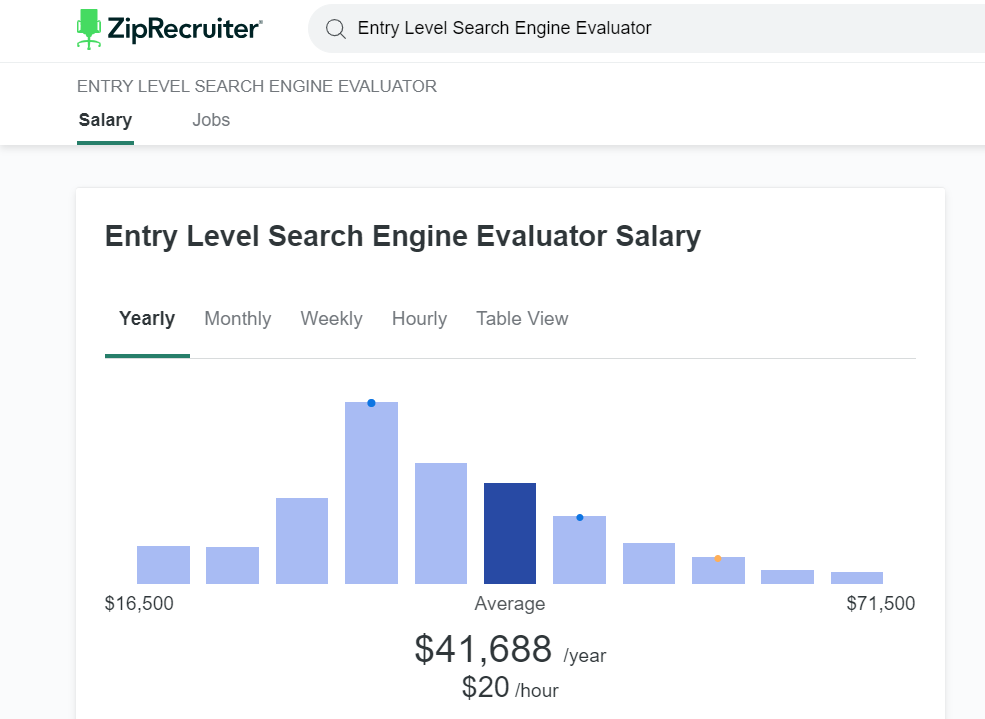Click the leftmost histogram bar
Screen dimensions: 985x719
click(163, 565)
